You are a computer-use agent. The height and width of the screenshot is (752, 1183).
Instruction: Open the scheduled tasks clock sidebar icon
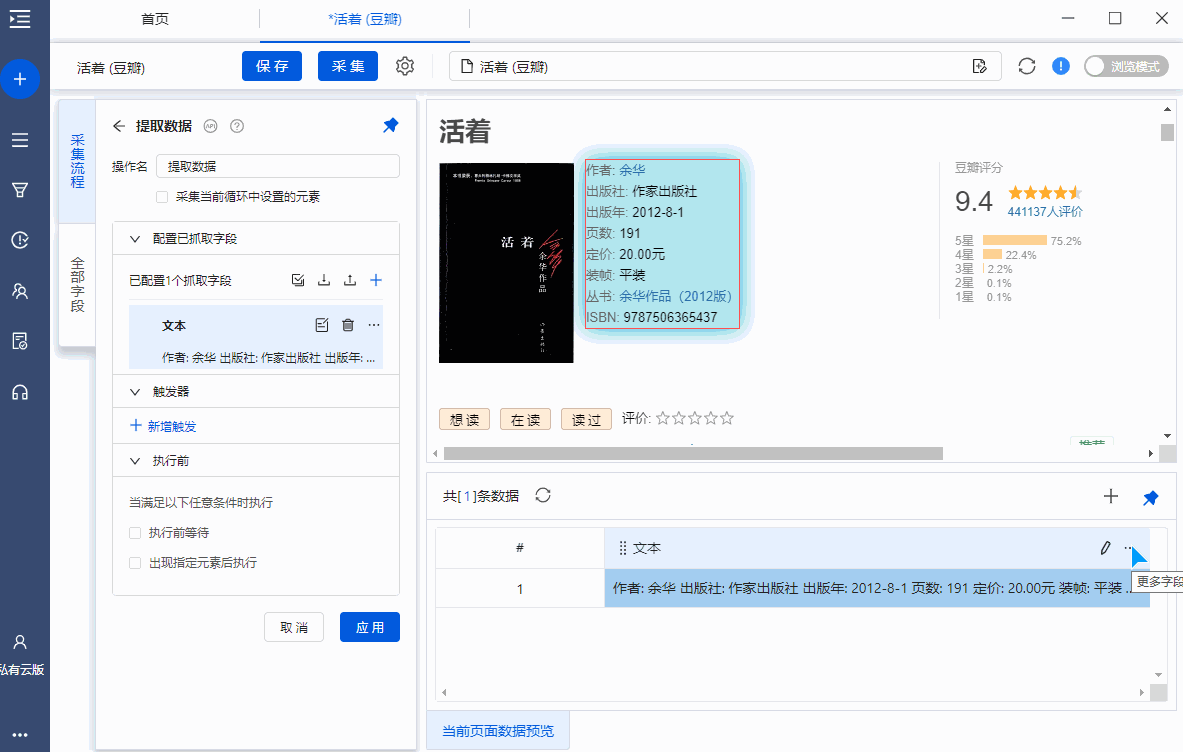20,241
